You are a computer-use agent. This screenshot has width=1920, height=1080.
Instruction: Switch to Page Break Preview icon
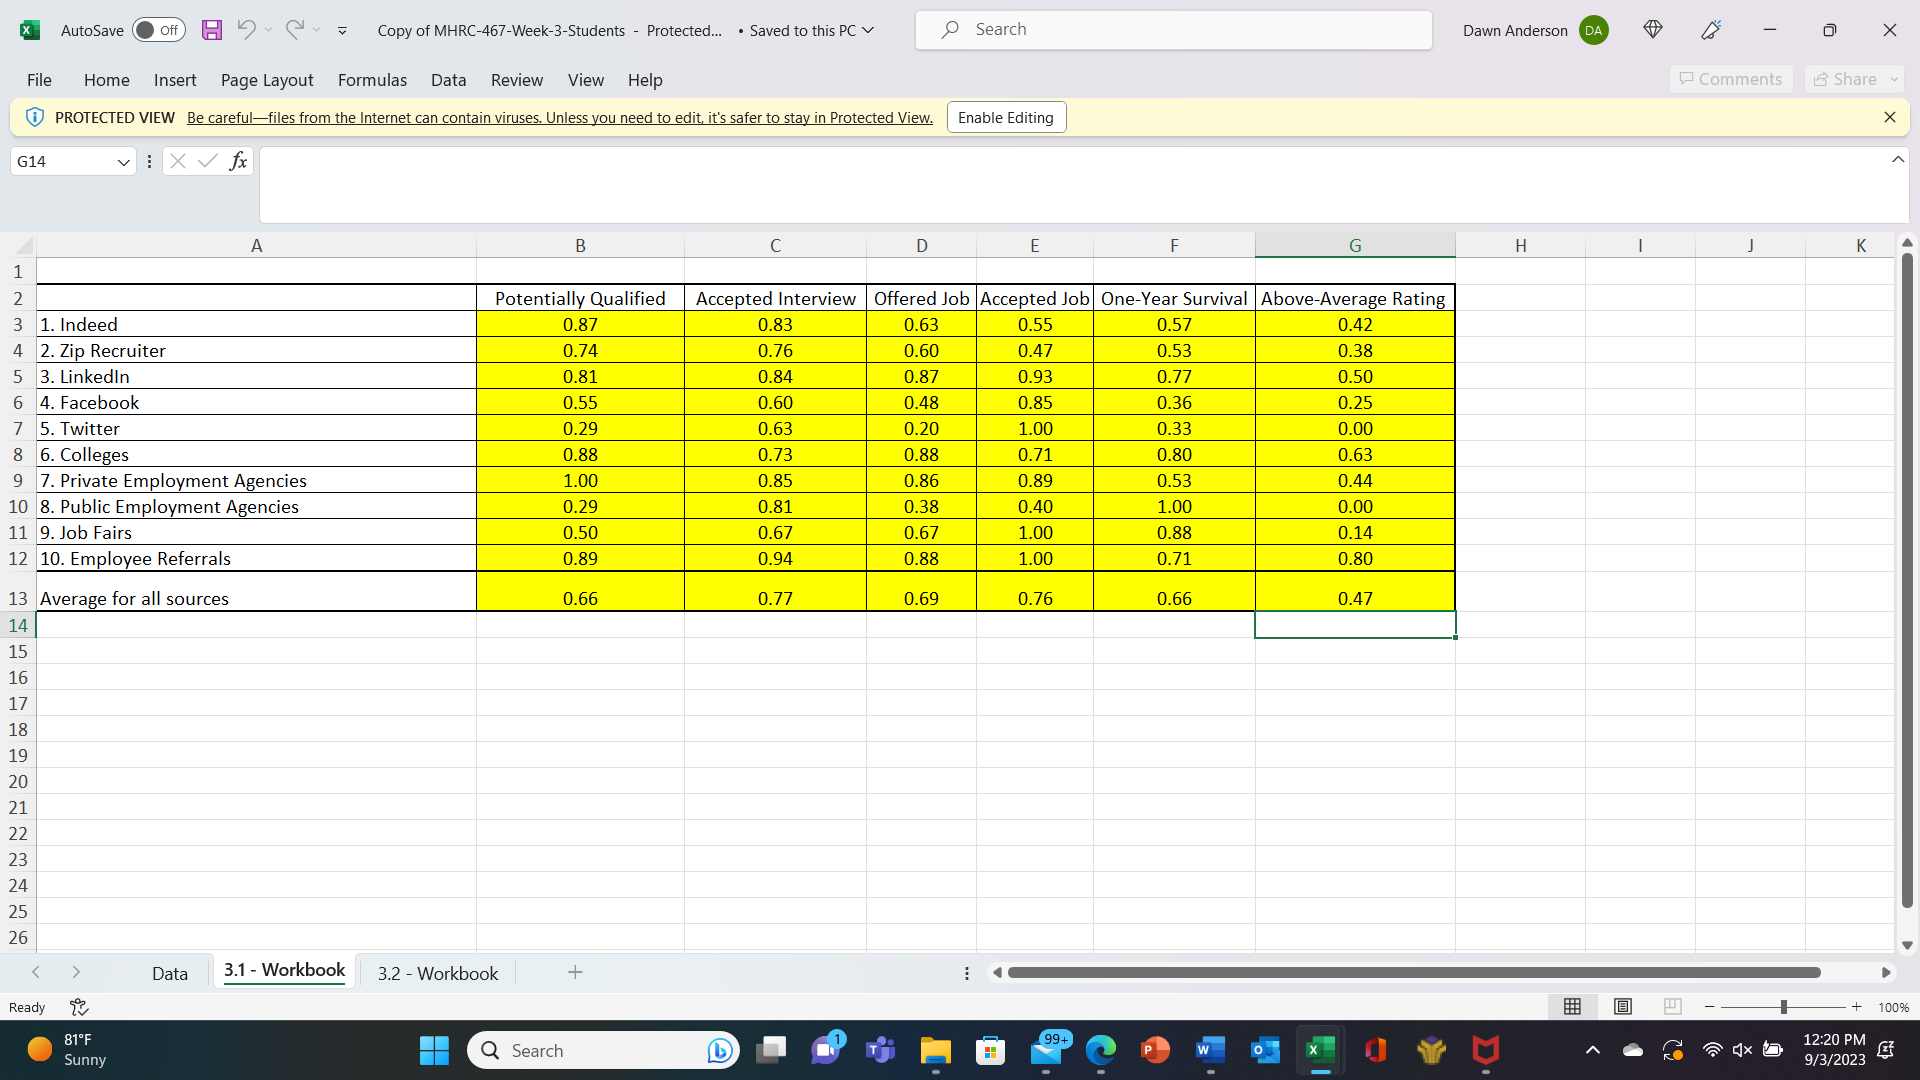(x=1673, y=1007)
